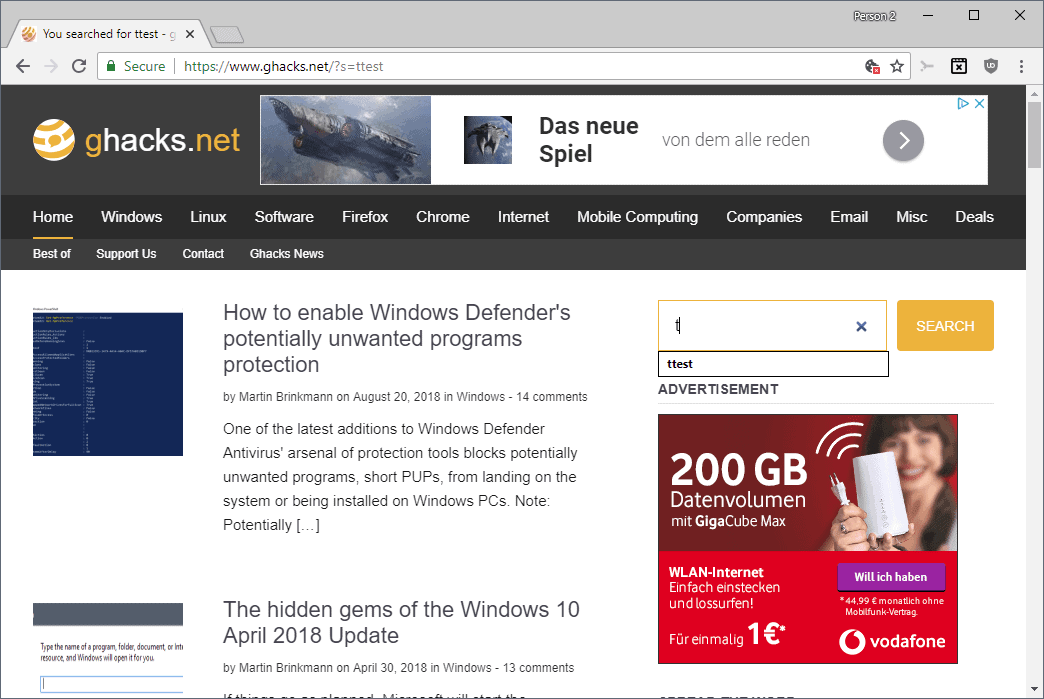Click the Secure padlock icon
The height and width of the screenshot is (699, 1044).
tap(112, 65)
